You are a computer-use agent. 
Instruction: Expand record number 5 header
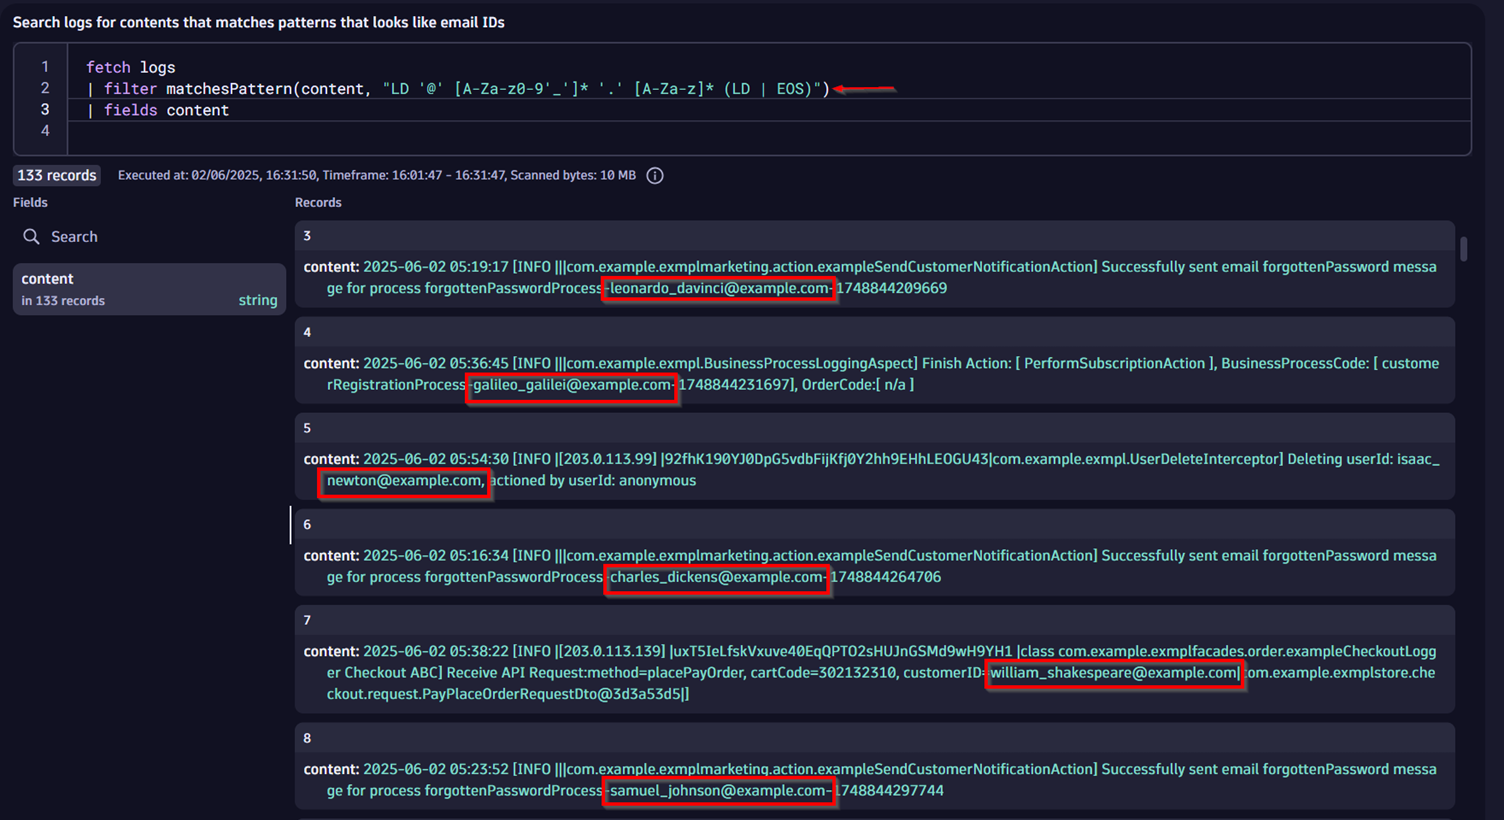(873, 428)
